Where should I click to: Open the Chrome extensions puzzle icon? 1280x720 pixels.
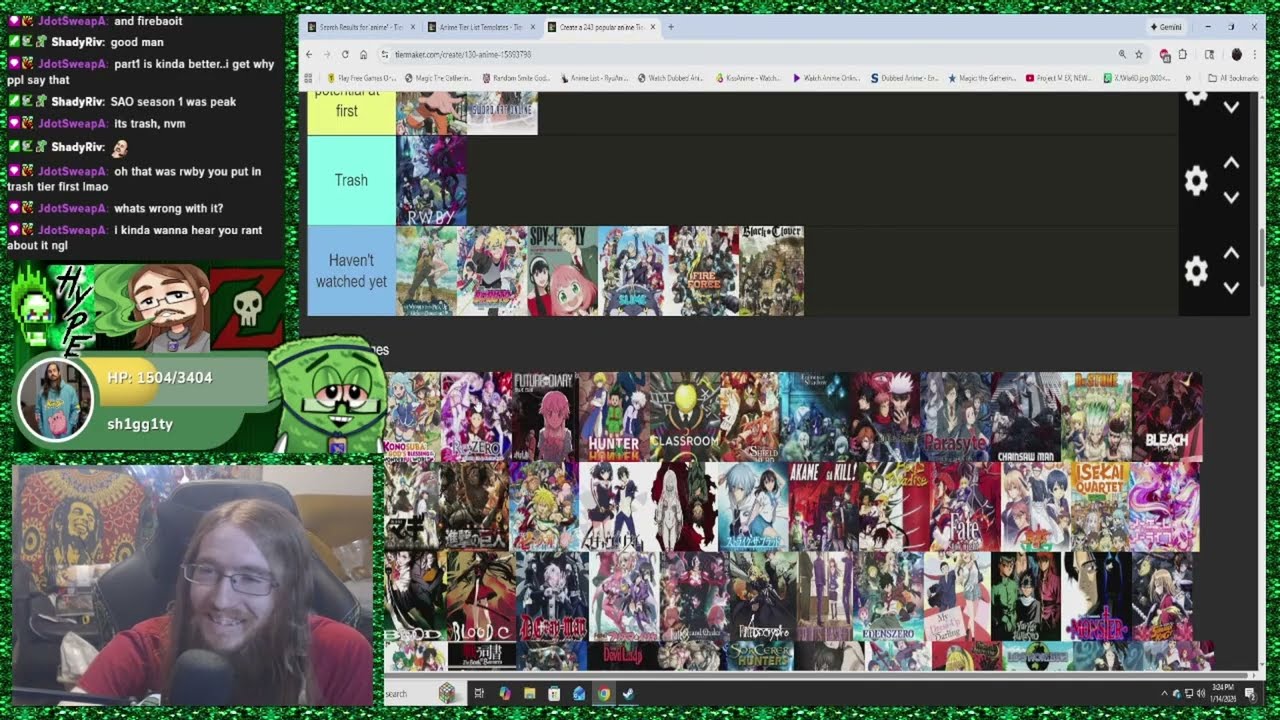(1182, 54)
